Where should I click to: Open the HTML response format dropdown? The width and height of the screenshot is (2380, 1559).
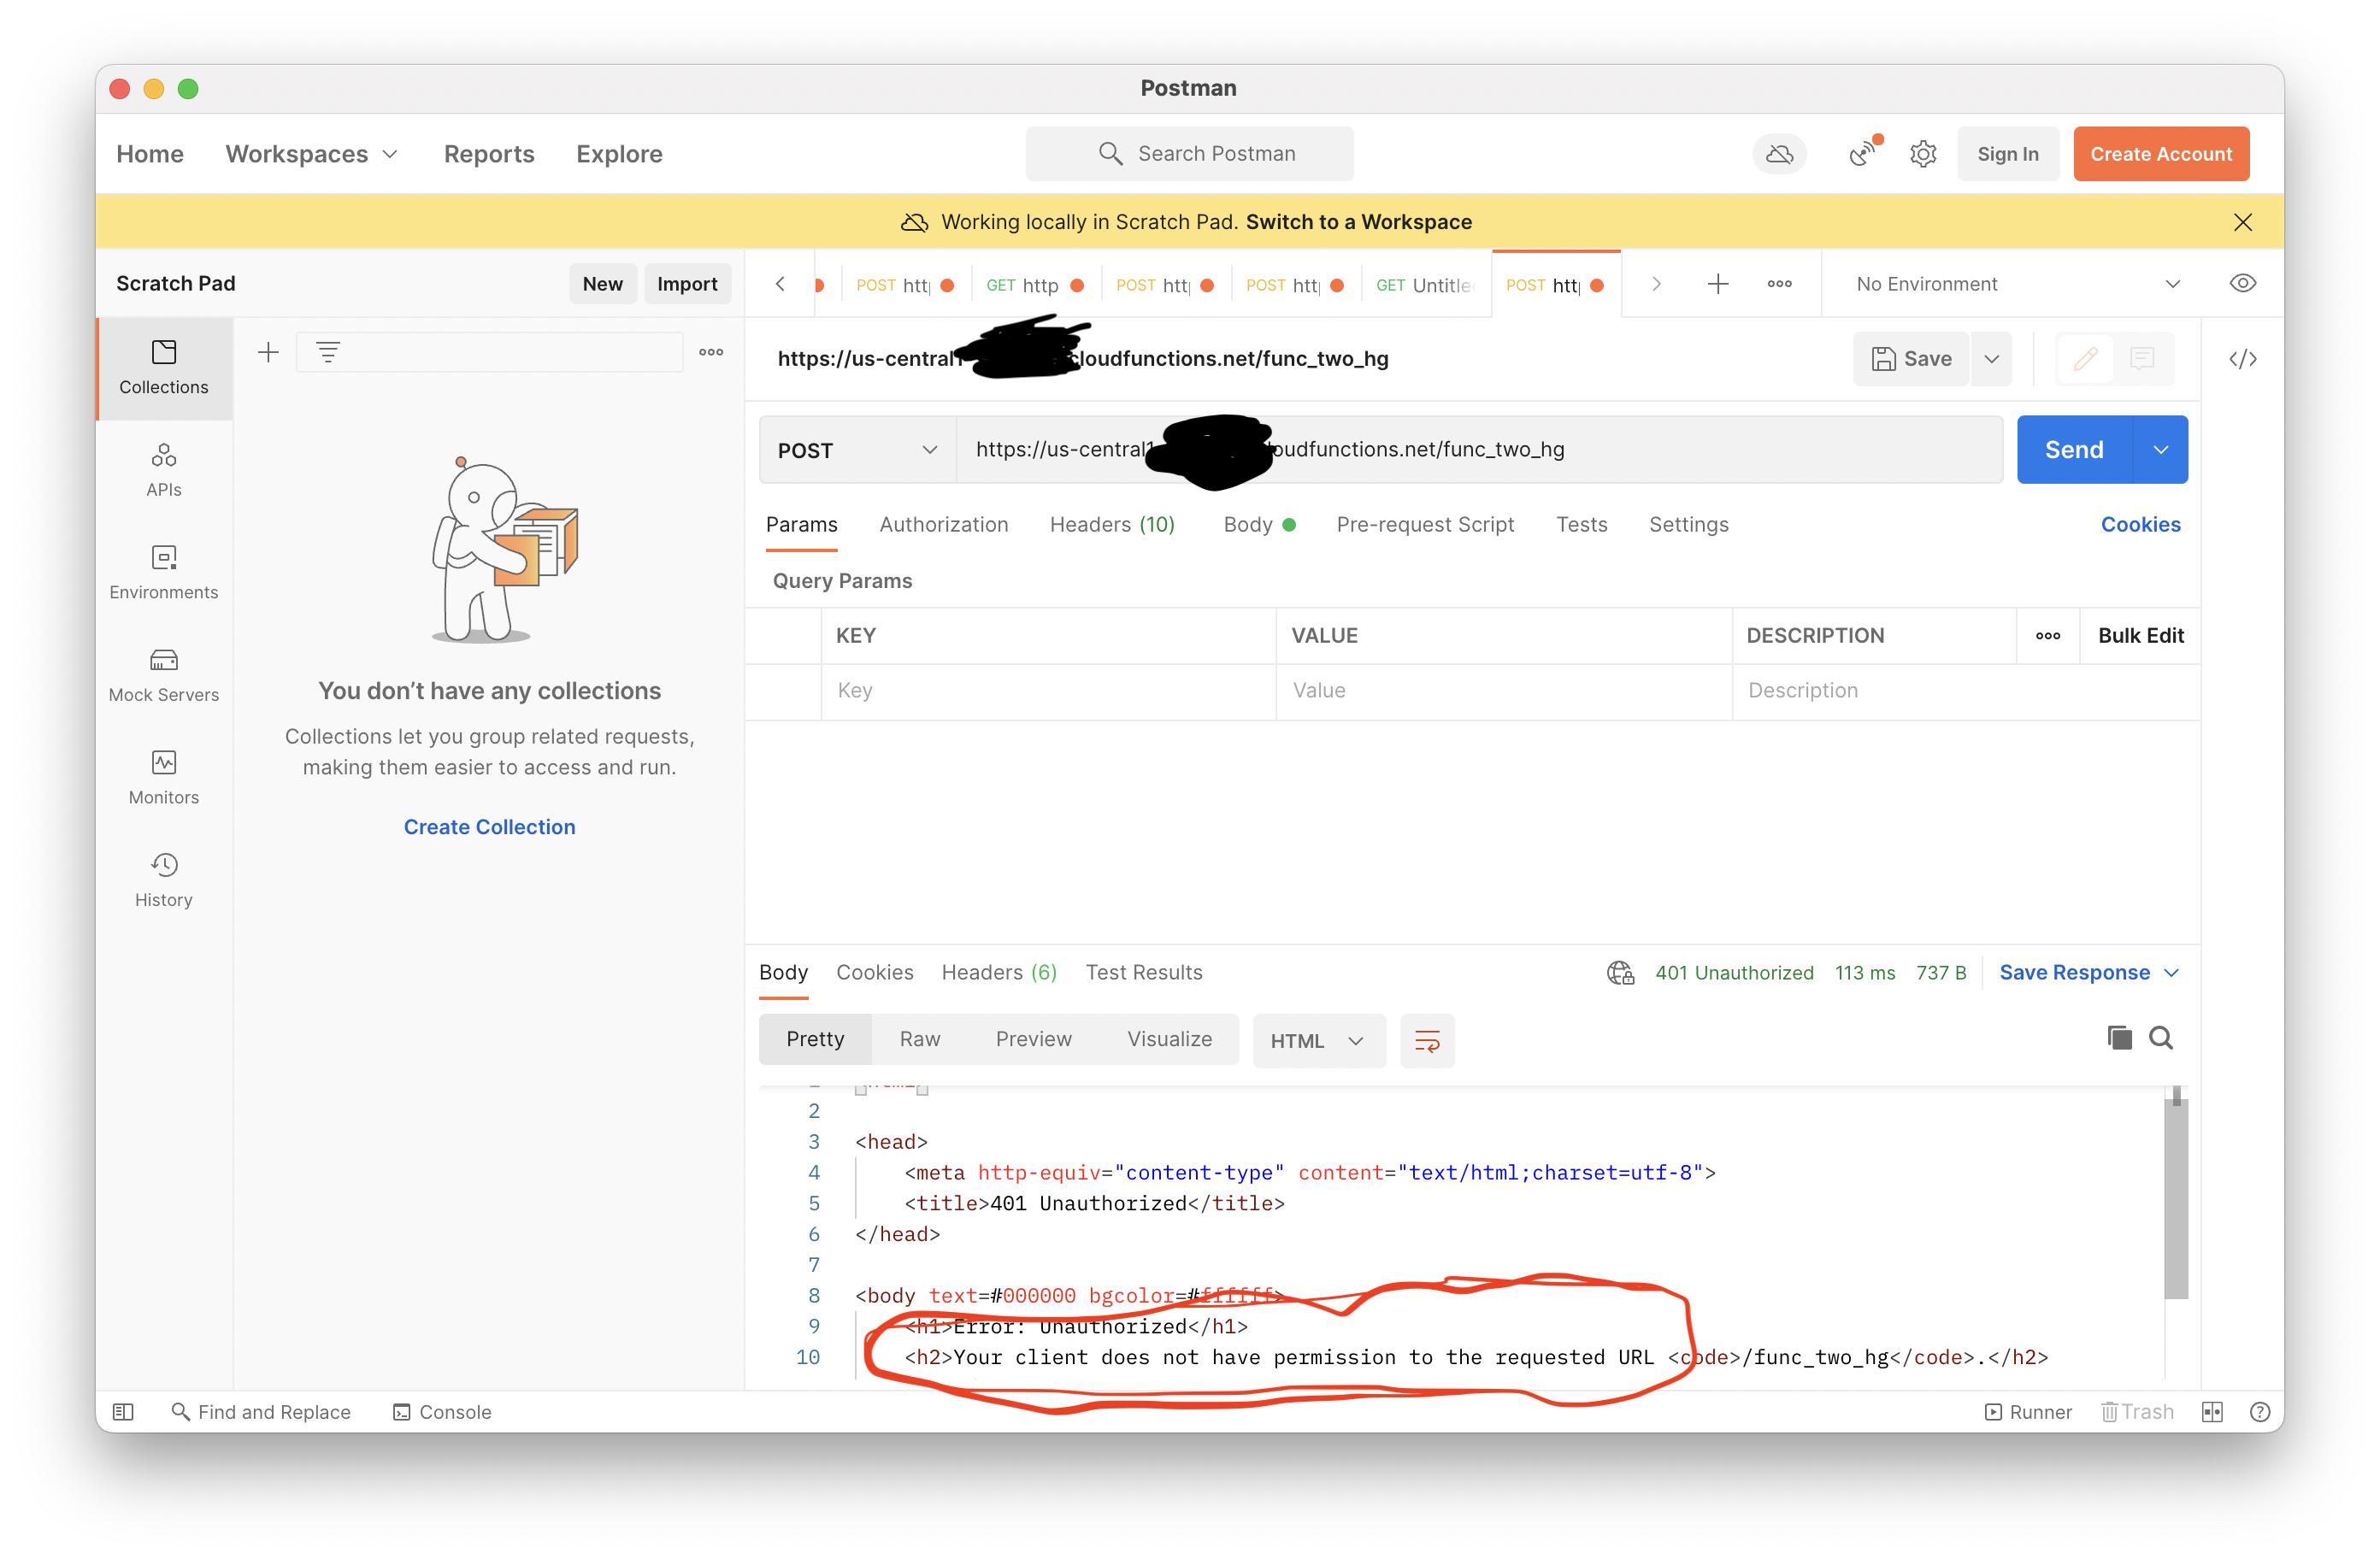(x=1319, y=1041)
